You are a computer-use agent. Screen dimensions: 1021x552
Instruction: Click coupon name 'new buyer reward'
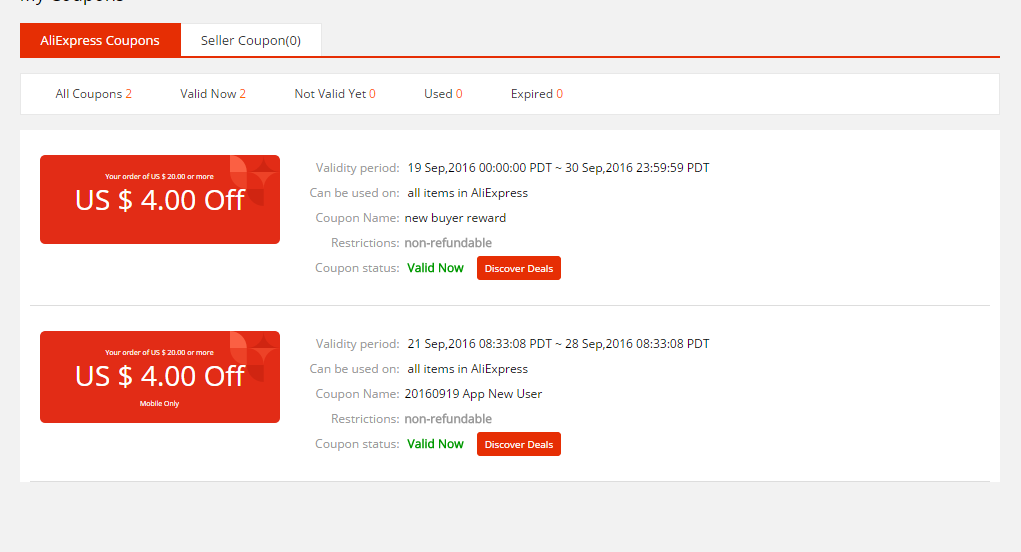455,218
